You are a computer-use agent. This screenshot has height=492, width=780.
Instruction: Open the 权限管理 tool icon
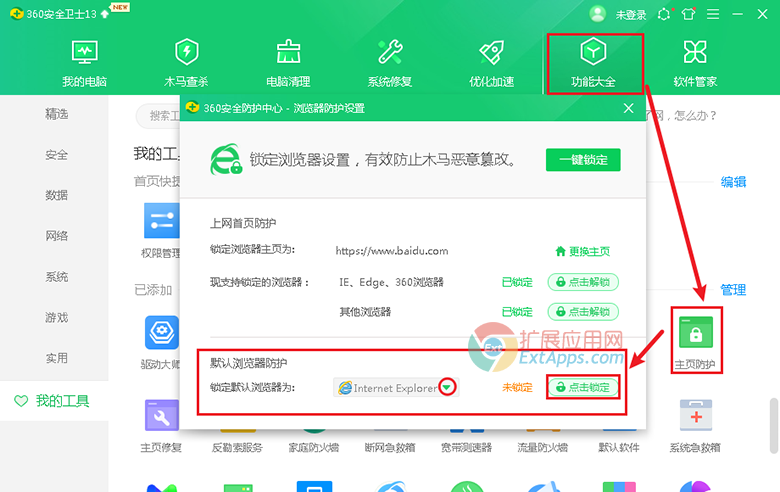[x=161, y=220]
